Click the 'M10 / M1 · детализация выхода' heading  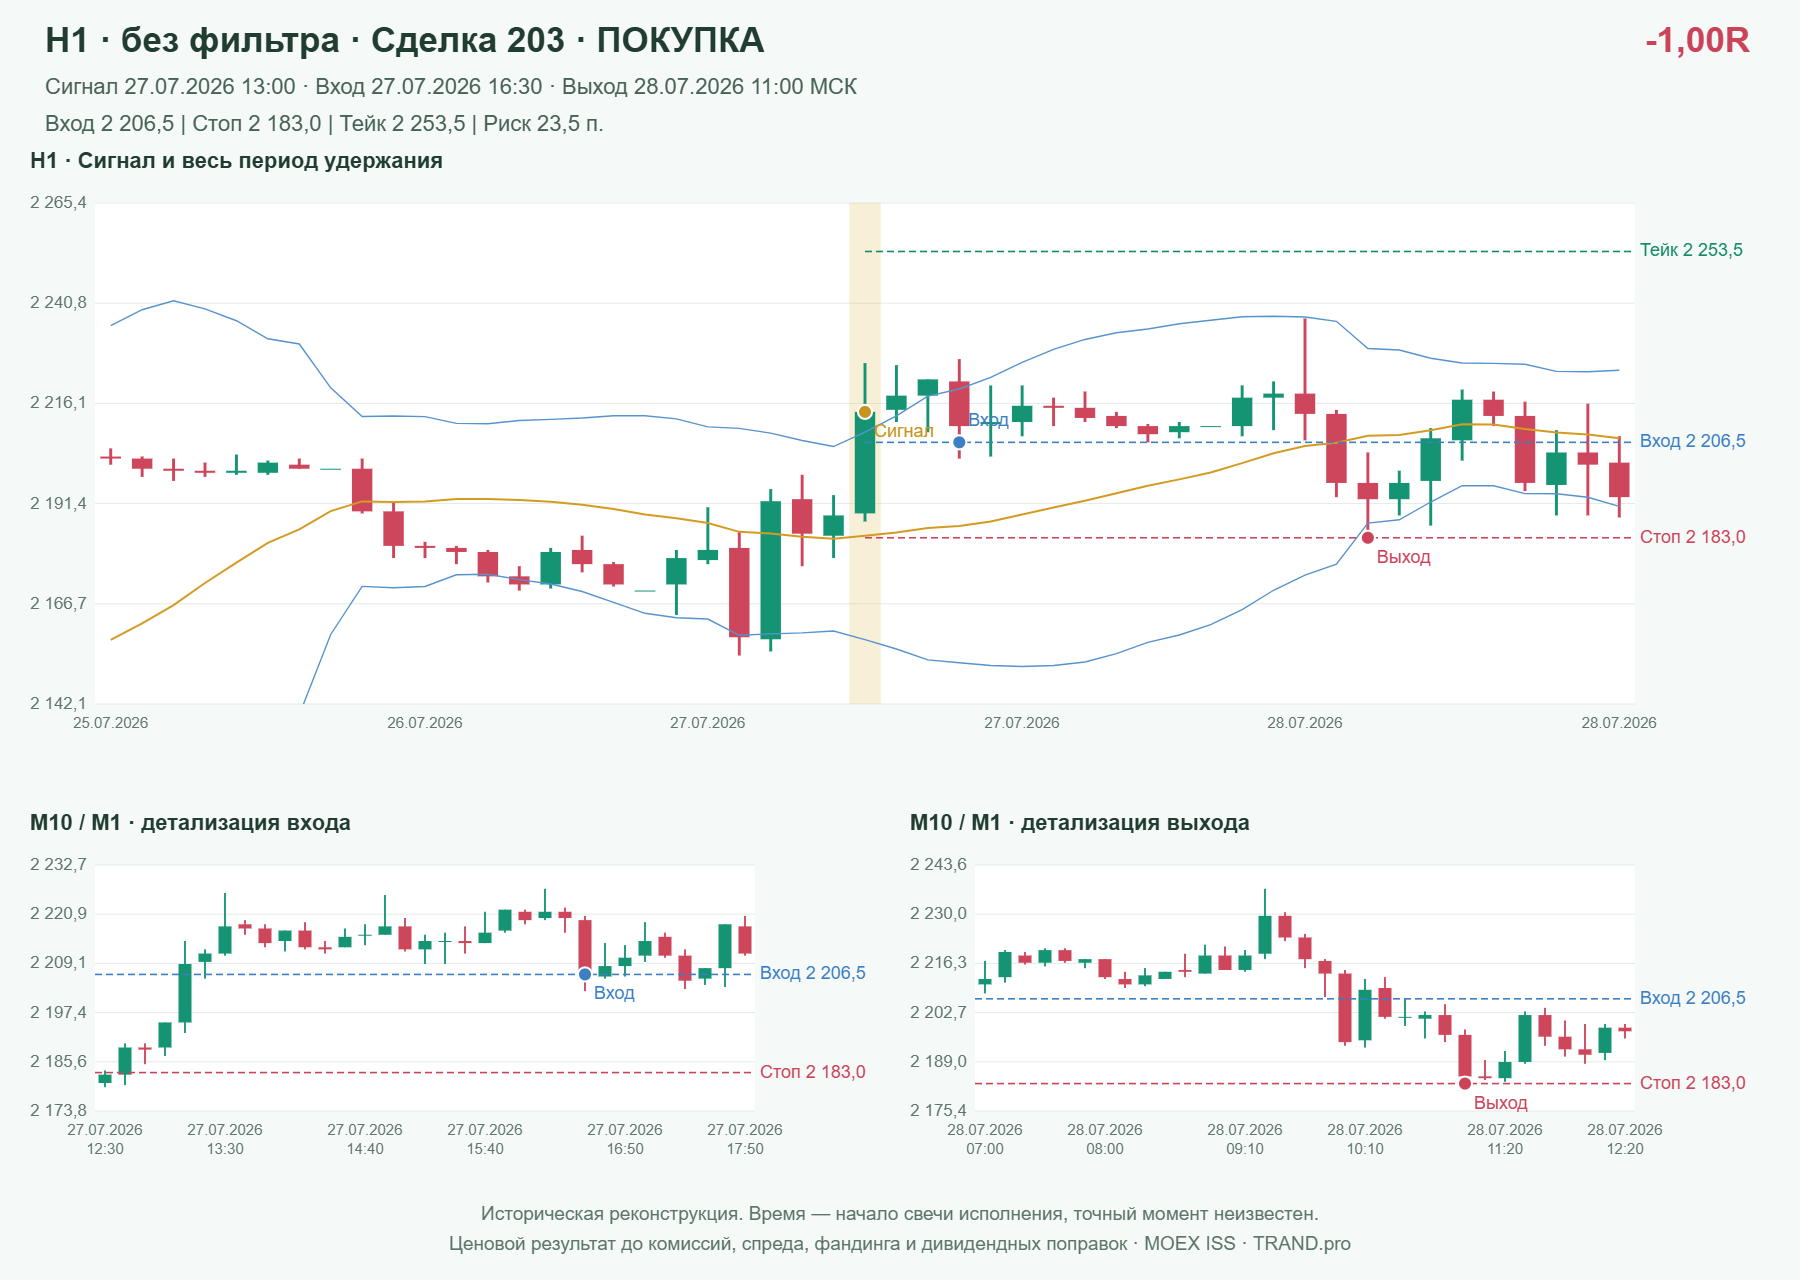pyautogui.click(x=1080, y=823)
